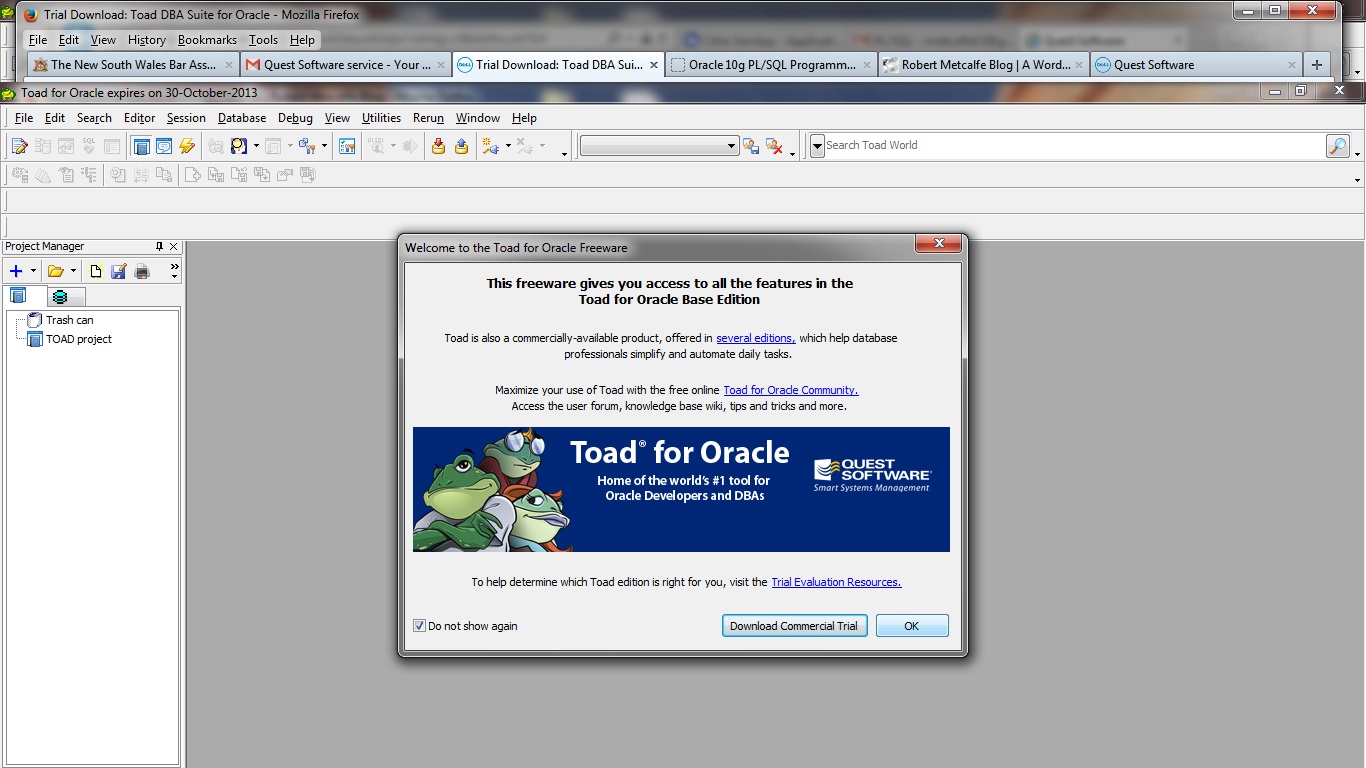Click the red down-arrow commit icon
The image size is (1366, 768).
point(438,146)
